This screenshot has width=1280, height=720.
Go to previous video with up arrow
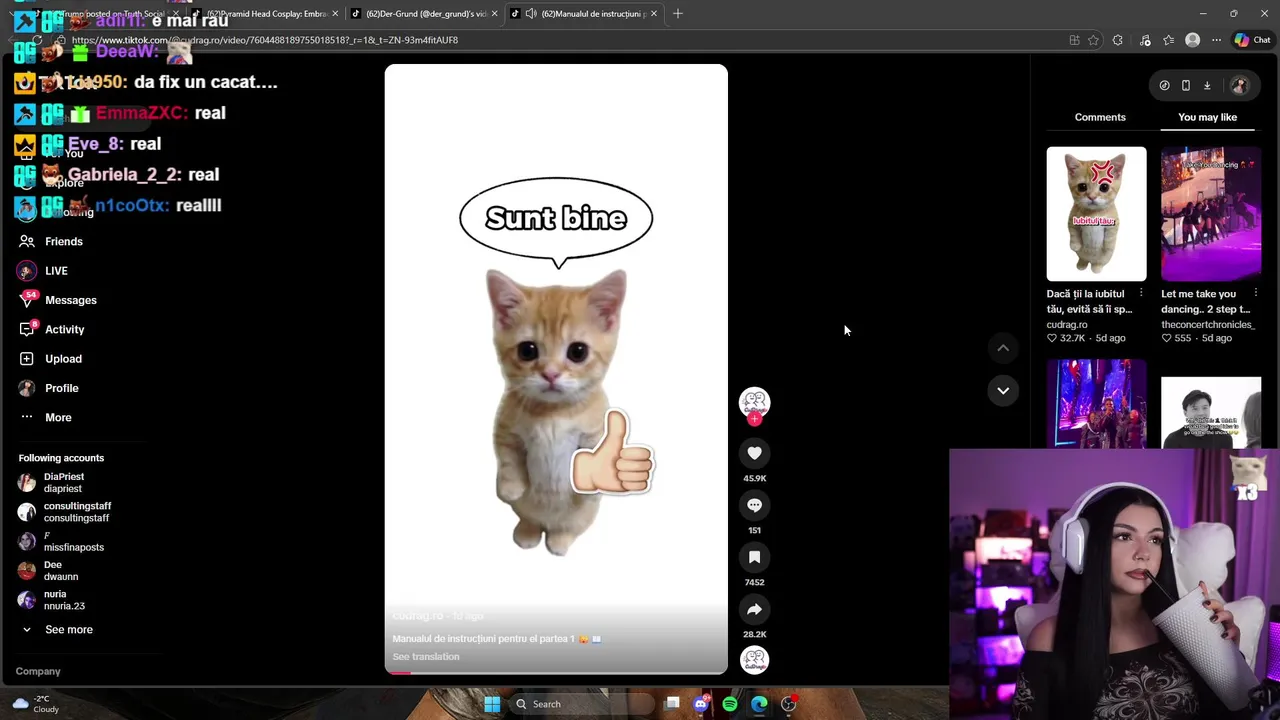tap(1003, 348)
